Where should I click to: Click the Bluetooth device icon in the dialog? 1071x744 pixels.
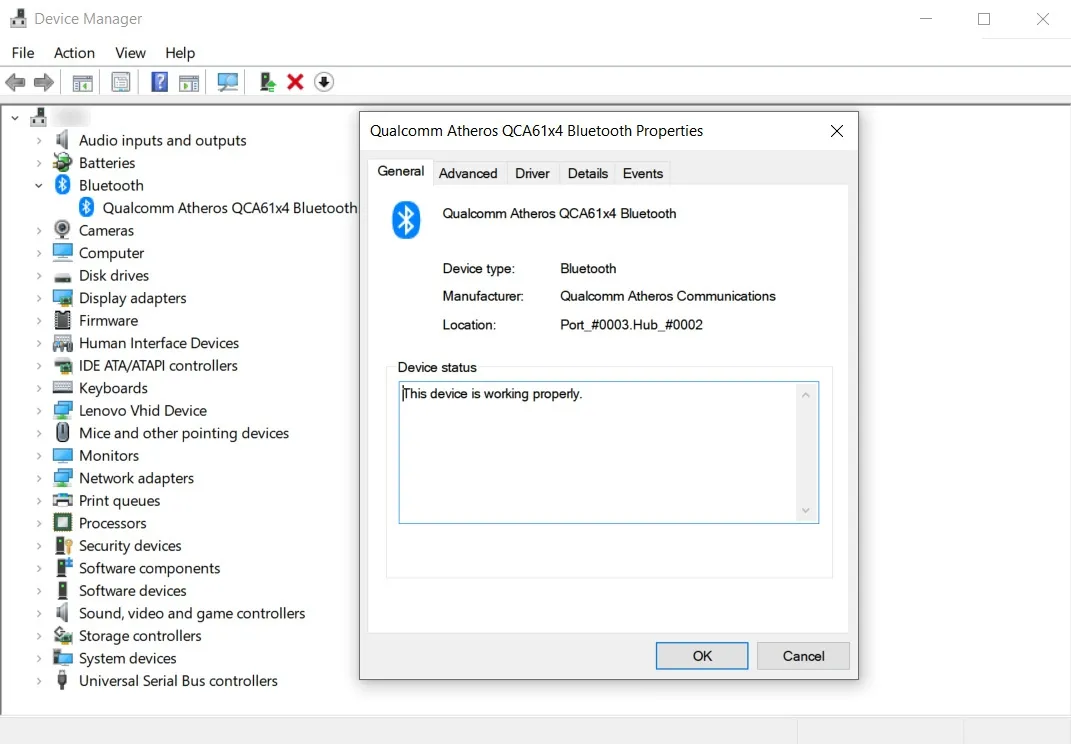click(x=405, y=222)
